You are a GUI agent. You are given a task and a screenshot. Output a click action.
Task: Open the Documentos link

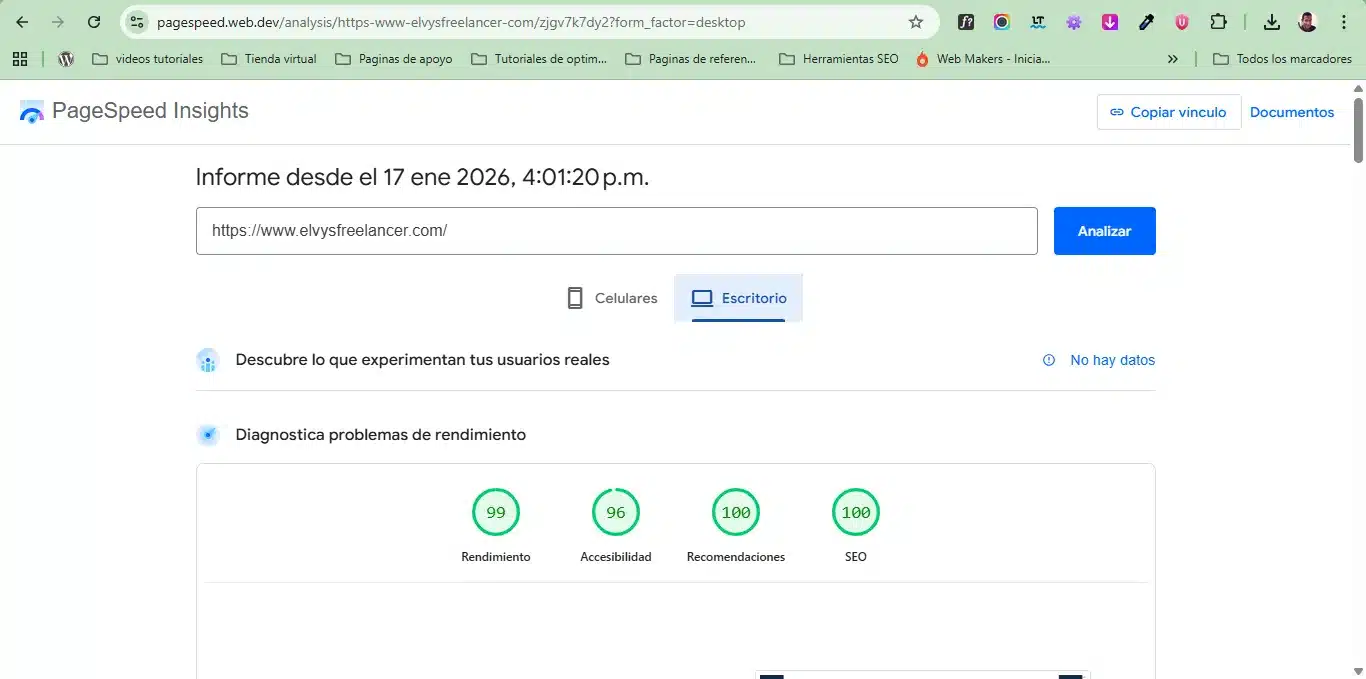1292,112
